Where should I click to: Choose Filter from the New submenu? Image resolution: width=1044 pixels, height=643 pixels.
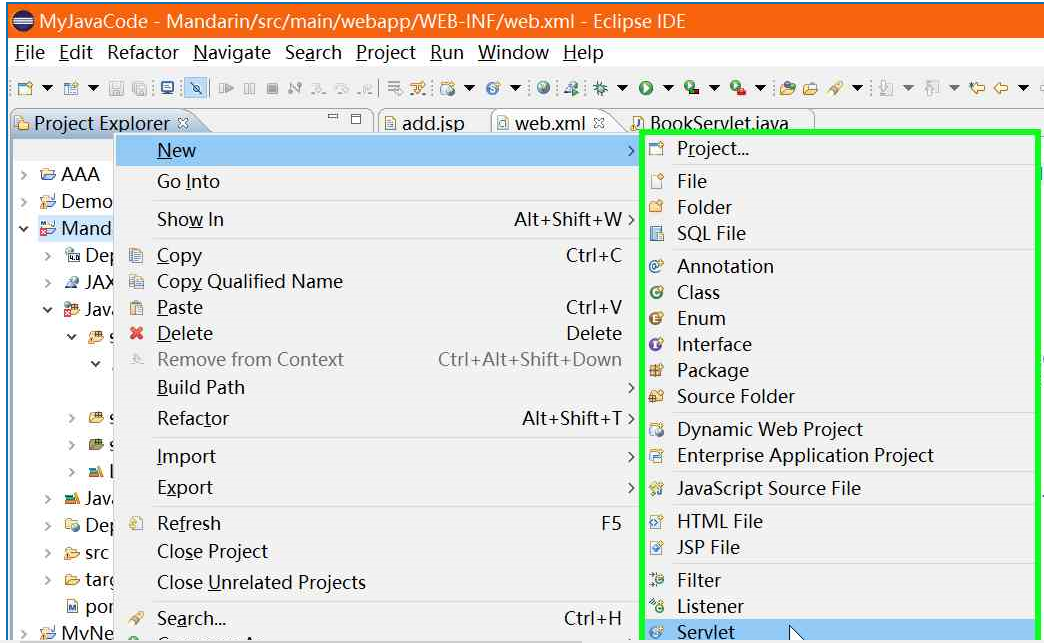click(840, 580)
